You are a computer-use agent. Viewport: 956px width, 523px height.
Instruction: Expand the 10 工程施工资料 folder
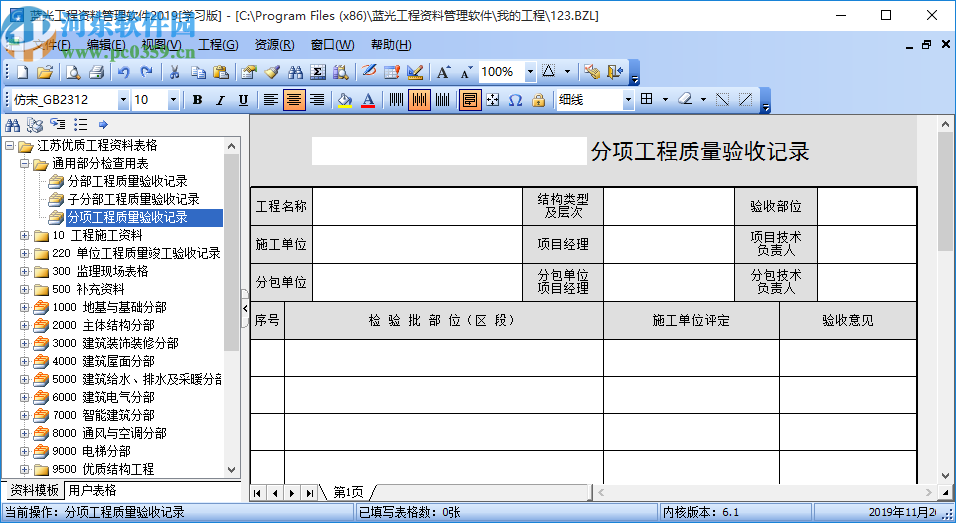[x=24, y=235]
